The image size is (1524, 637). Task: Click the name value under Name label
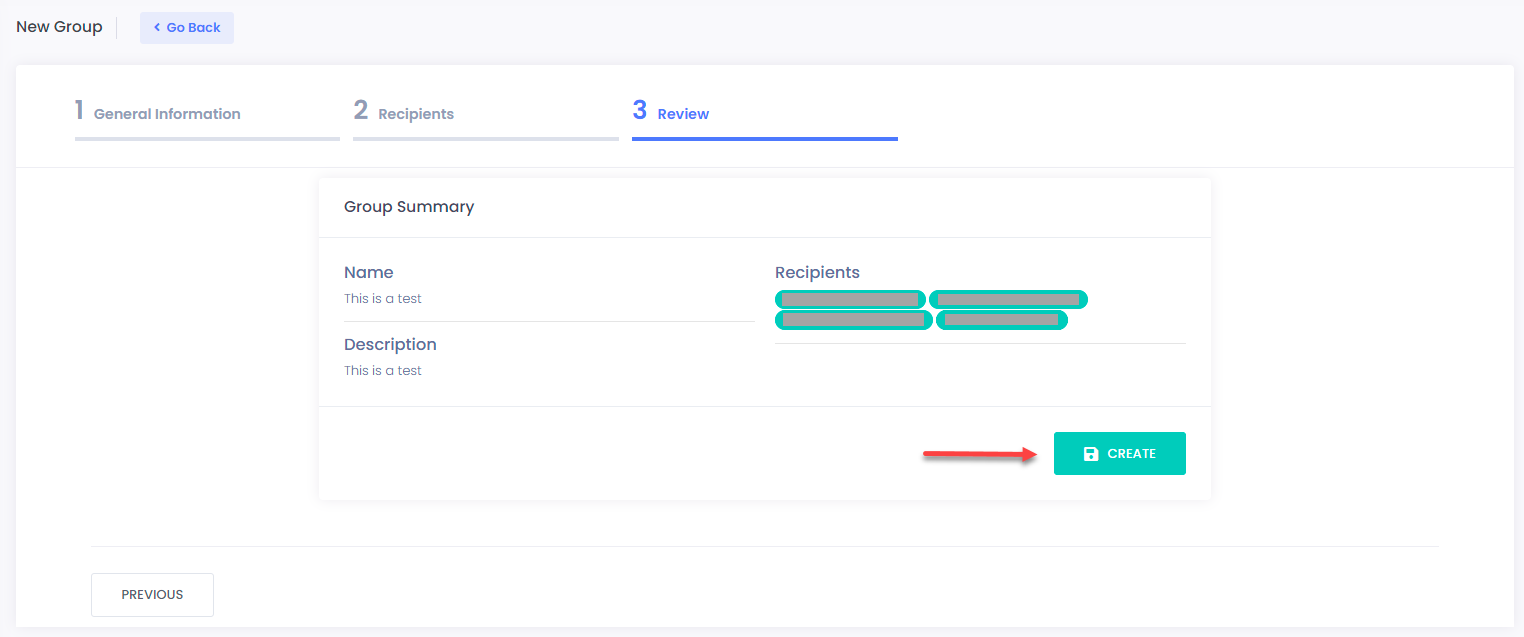[383, 299]
